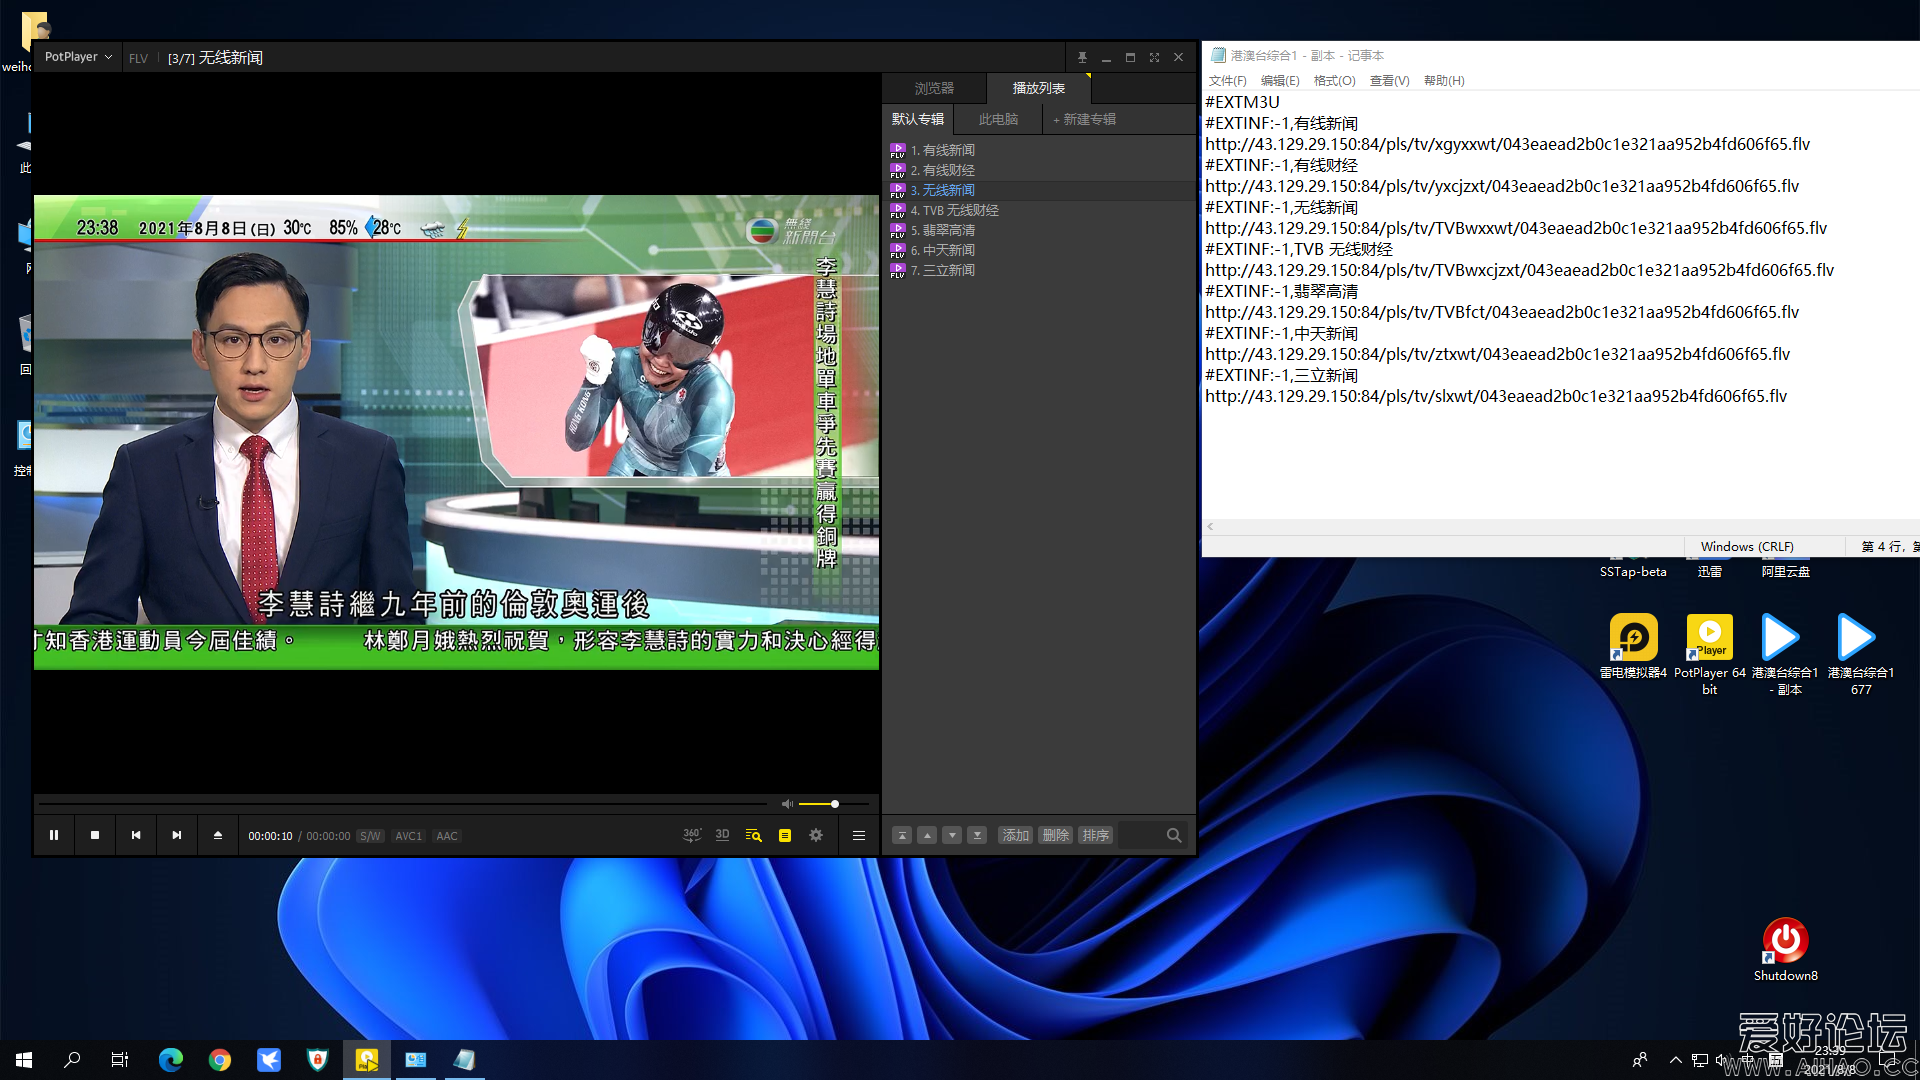Screen dimensions: 1920x1080
Task: Click the 删除 delete button
Action: [x=1055, y=835]
